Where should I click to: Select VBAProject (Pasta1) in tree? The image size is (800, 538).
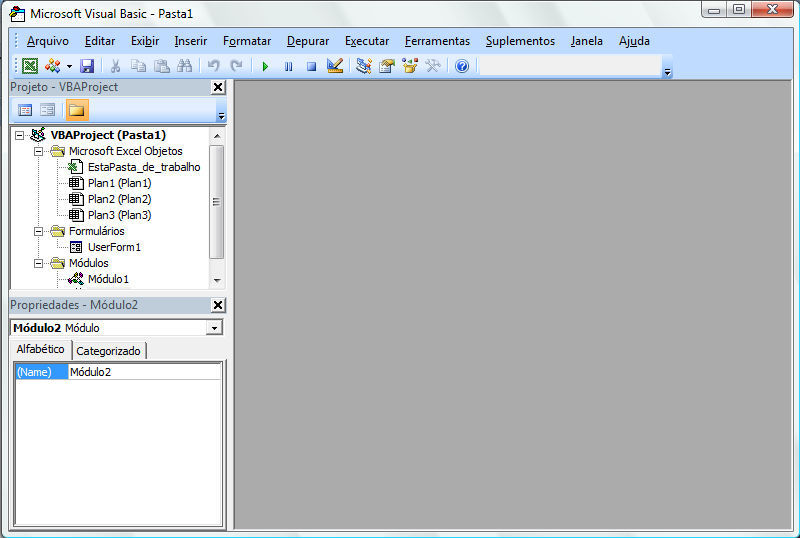(108, 135)
